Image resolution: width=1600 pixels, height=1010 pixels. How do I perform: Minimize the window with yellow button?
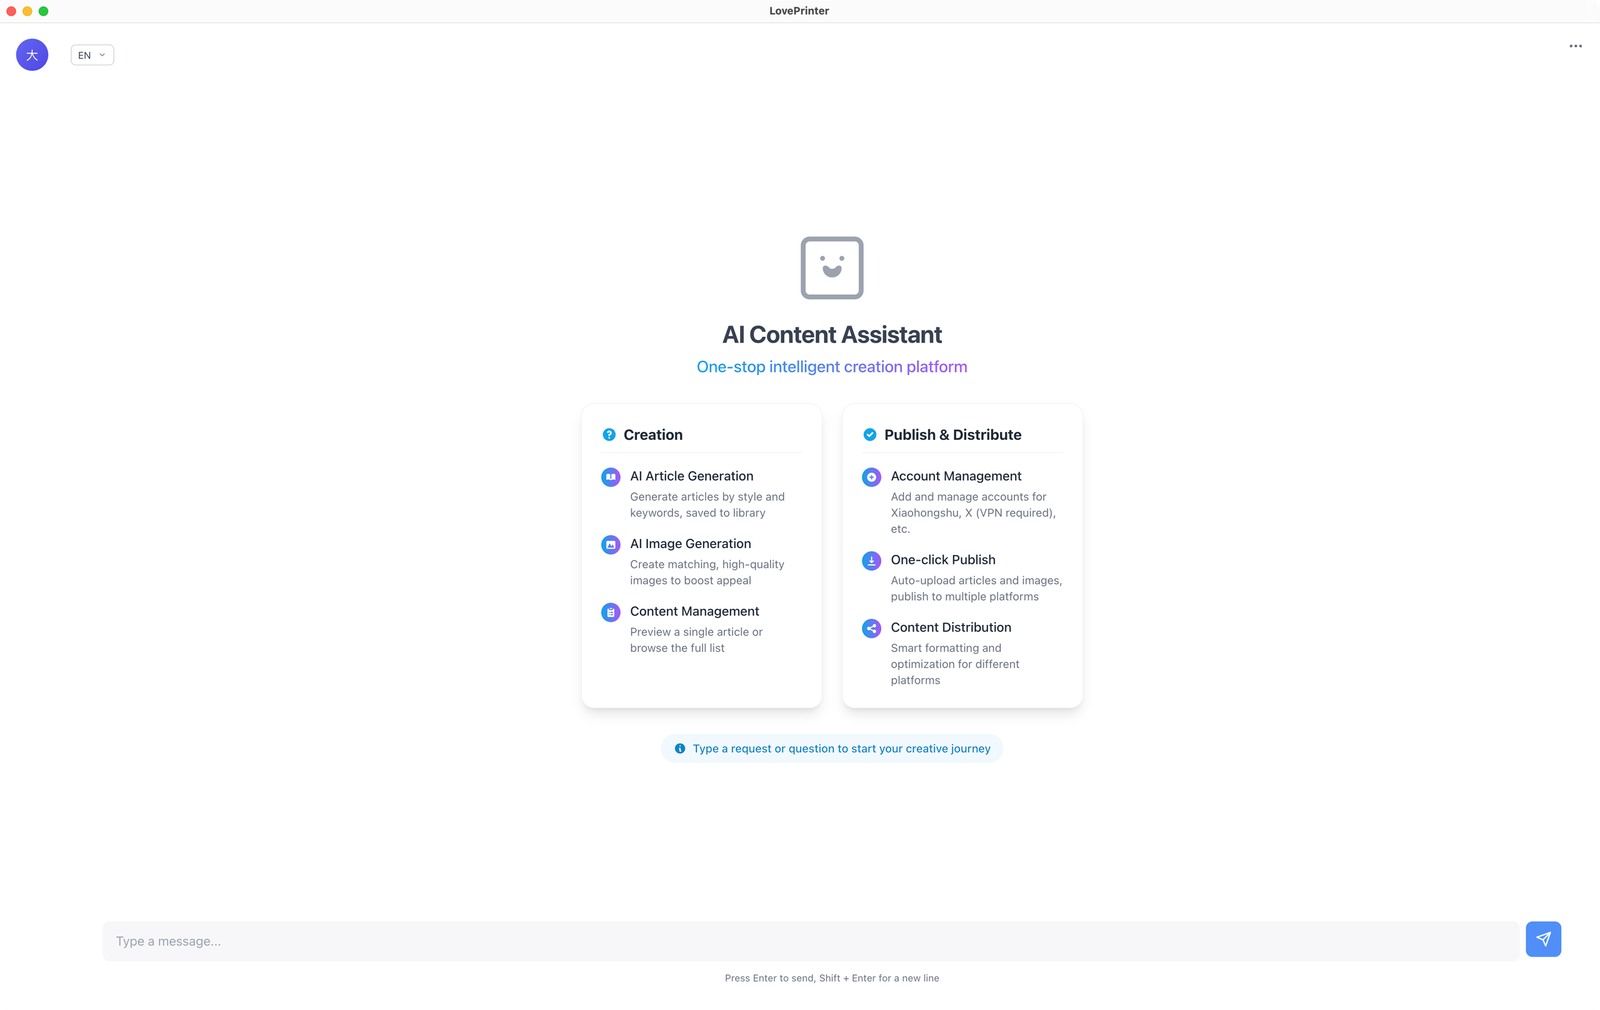pyautogui.click(x=27, y=11)
